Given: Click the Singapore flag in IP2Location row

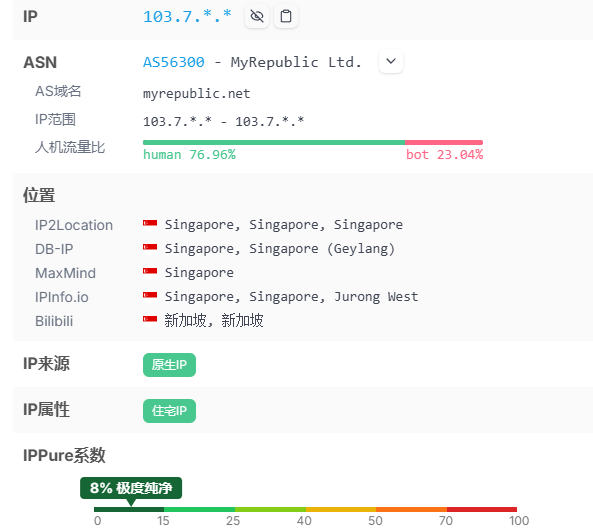Looking at the screenshot, I should tap(150, 224).
